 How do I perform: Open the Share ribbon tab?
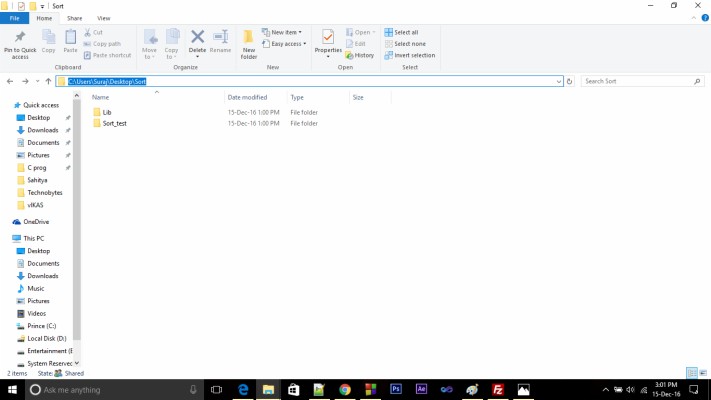click(75, 18)
